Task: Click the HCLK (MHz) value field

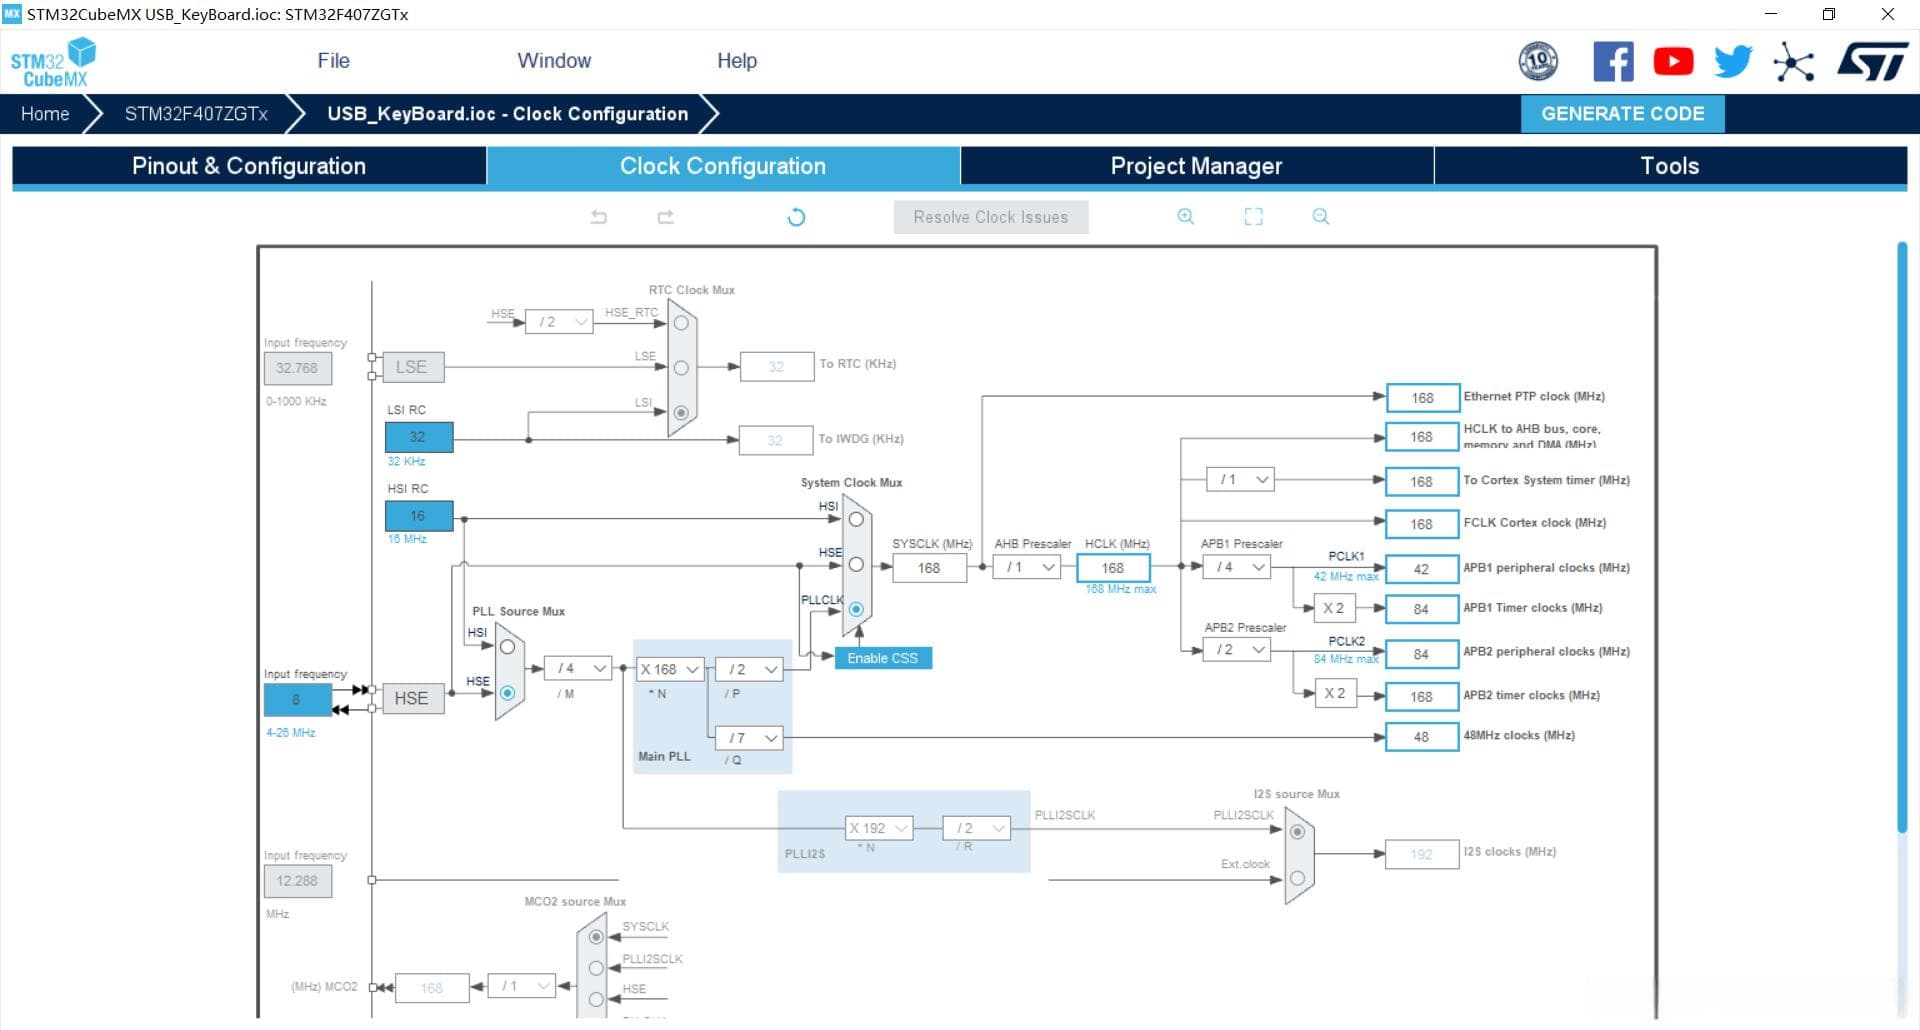Action: [1113, 568]
